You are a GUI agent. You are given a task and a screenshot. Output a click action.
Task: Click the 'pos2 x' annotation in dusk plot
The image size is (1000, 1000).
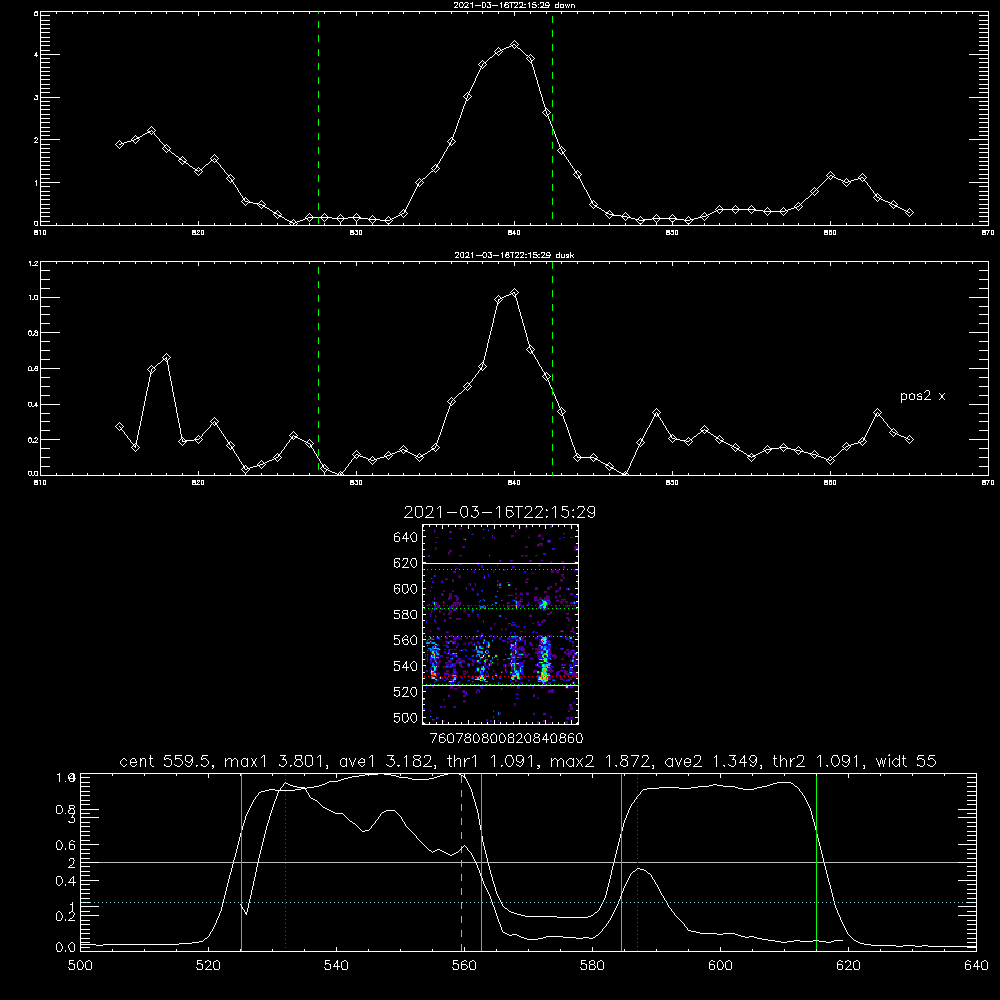click(922, 396)
